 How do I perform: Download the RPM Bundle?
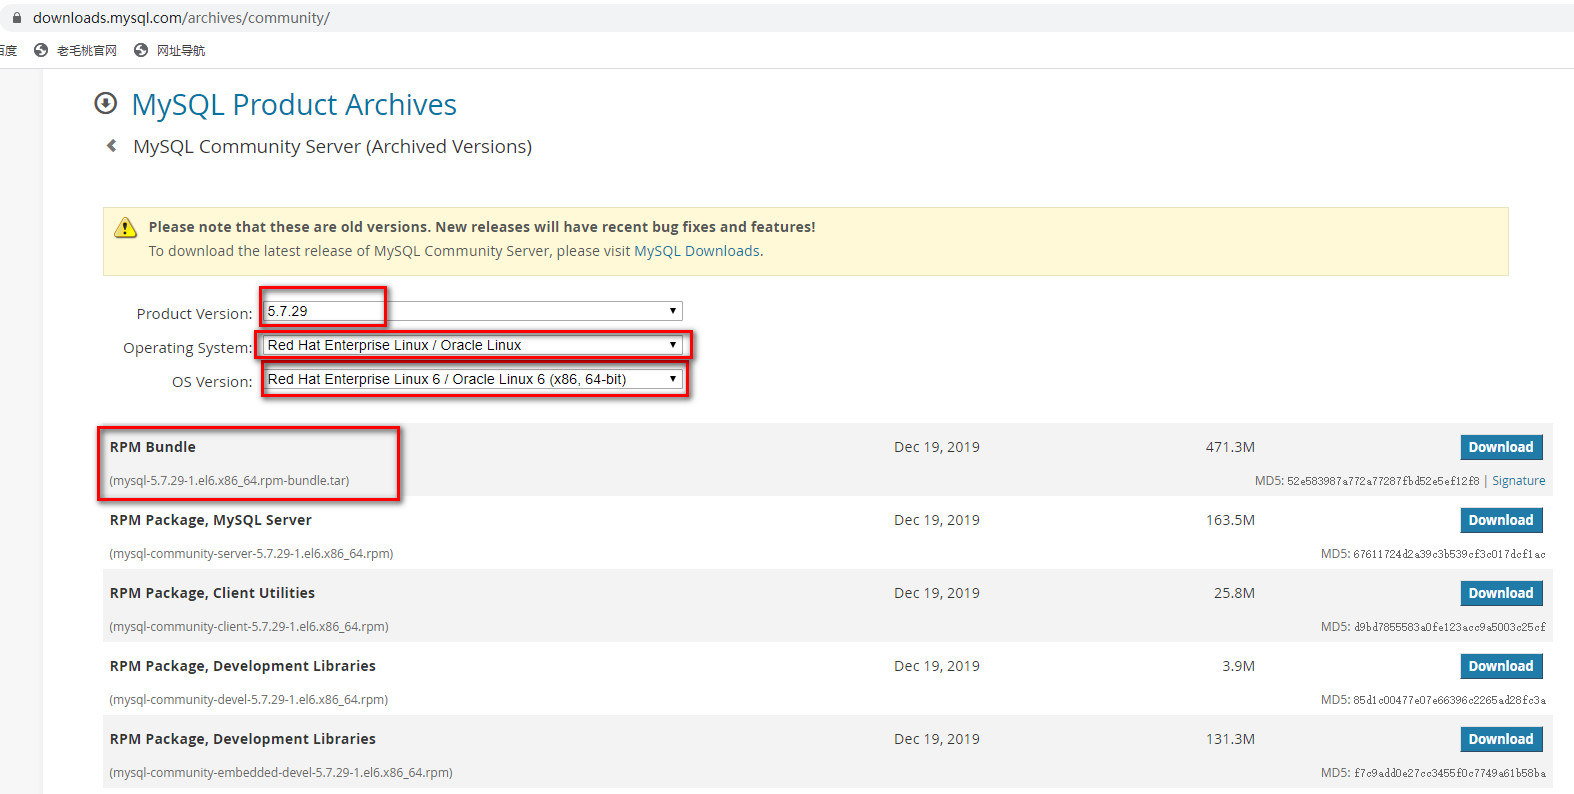tap(1501, 447)
